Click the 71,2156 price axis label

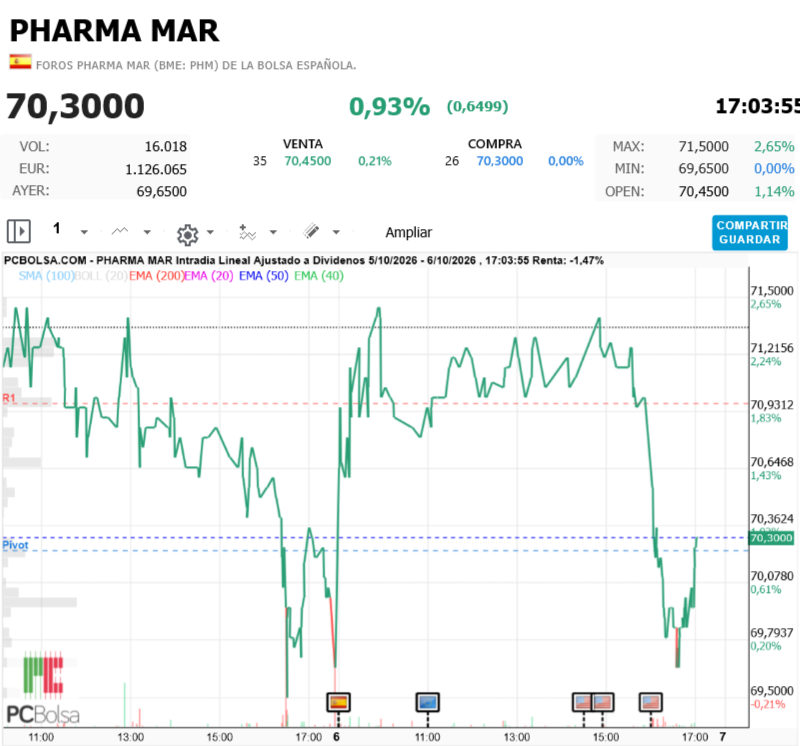pyautogui.click(x=772, y=348)
